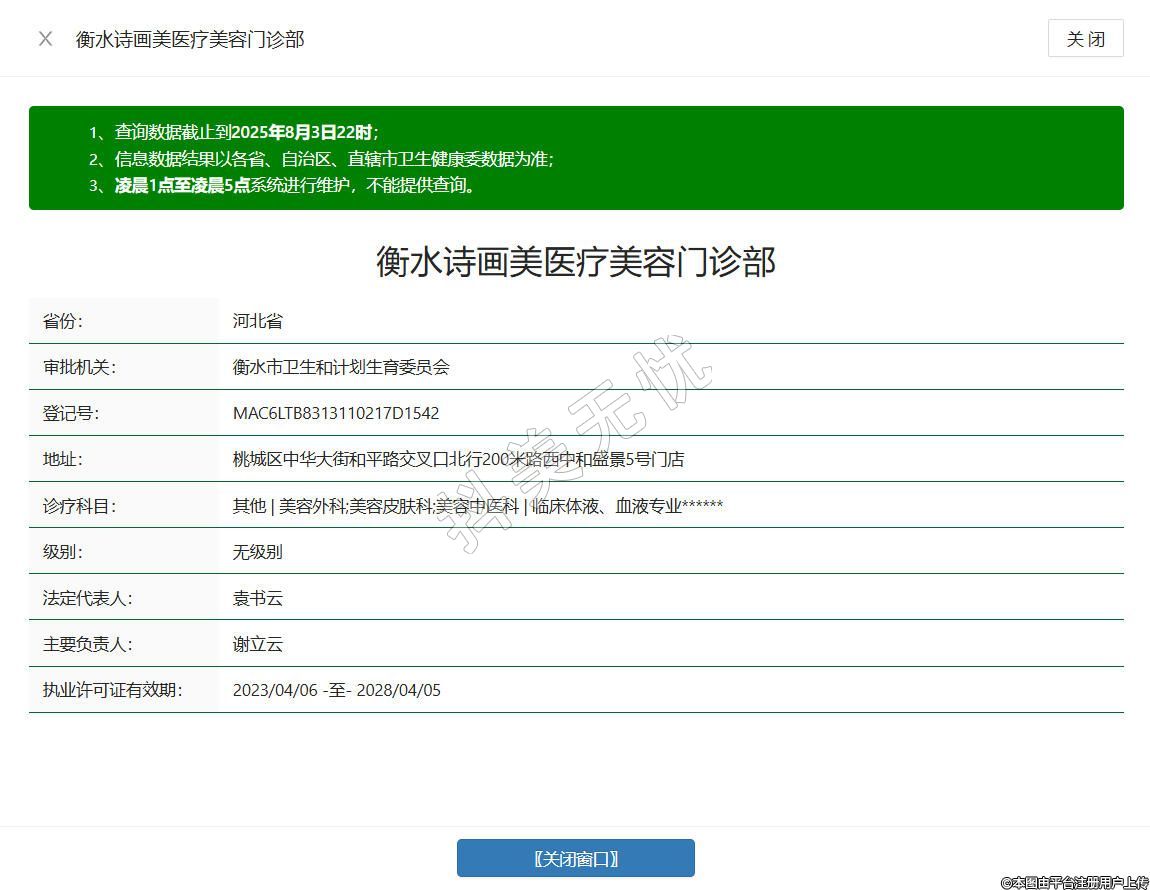Click the system maintenance hours notice
Viewport: 1150px width, 890px height.
[x=295, y=185]
